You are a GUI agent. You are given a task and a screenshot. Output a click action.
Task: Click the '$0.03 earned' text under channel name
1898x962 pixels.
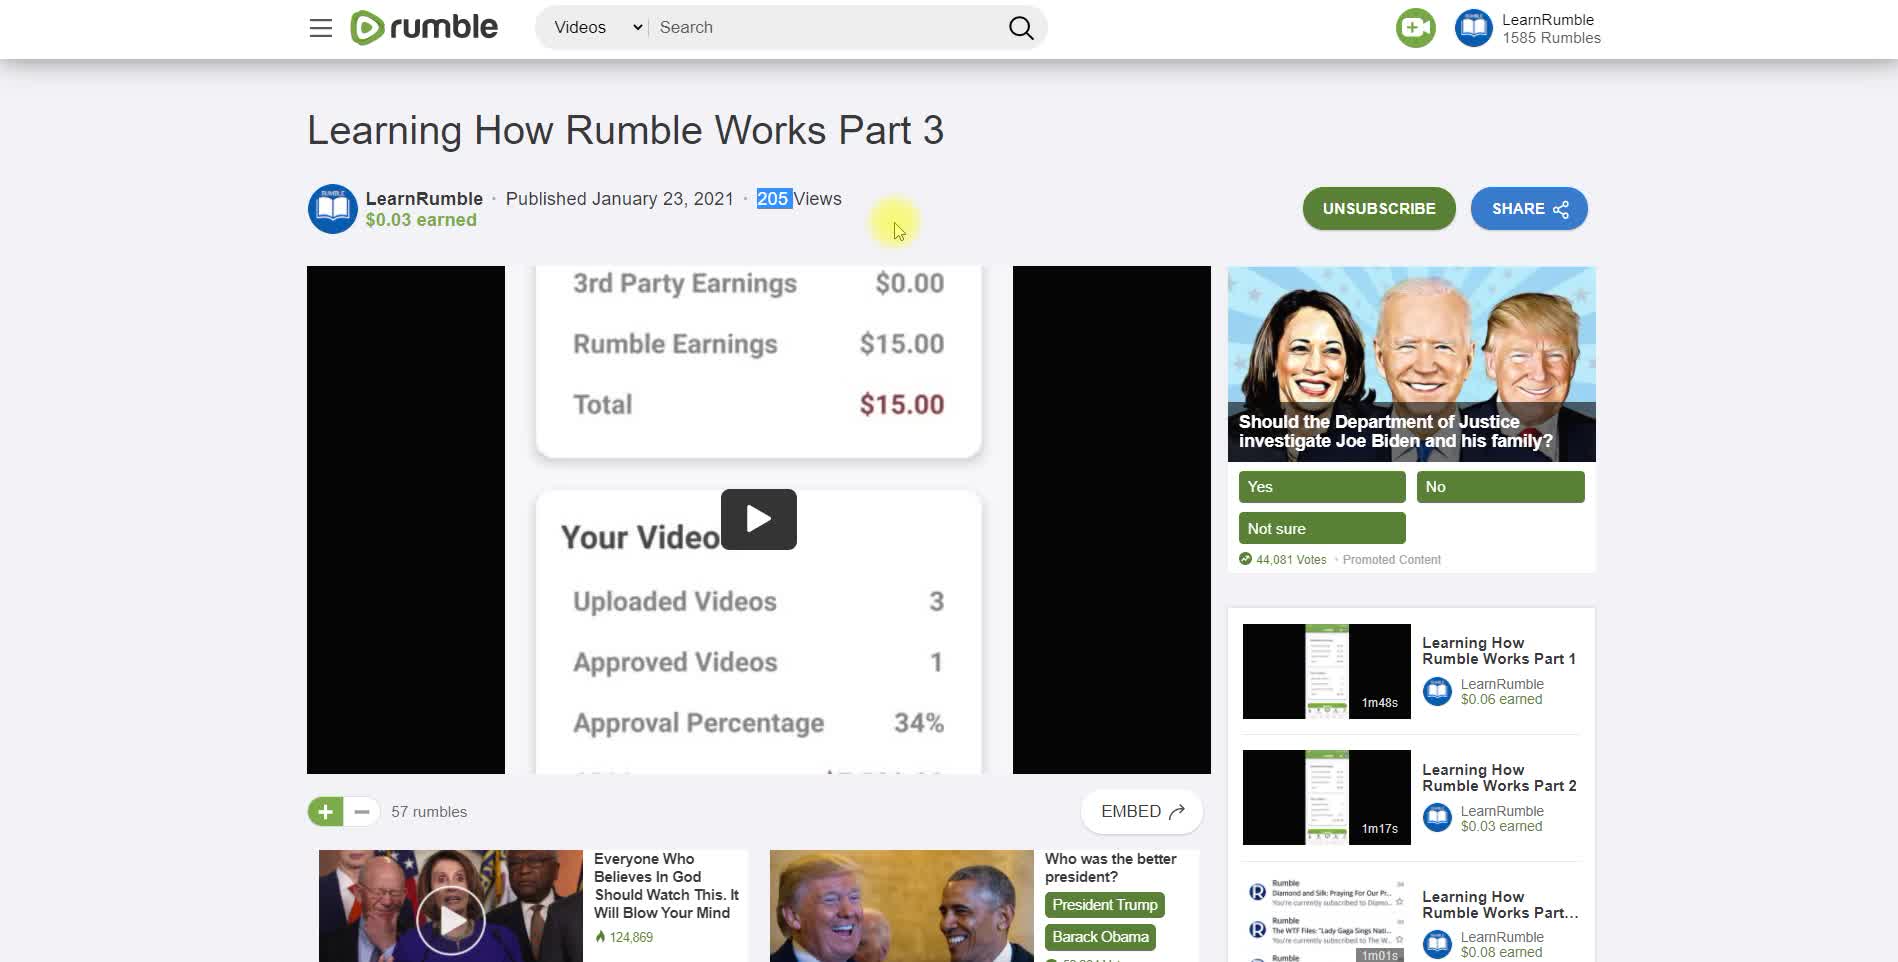tap(421, 220)
